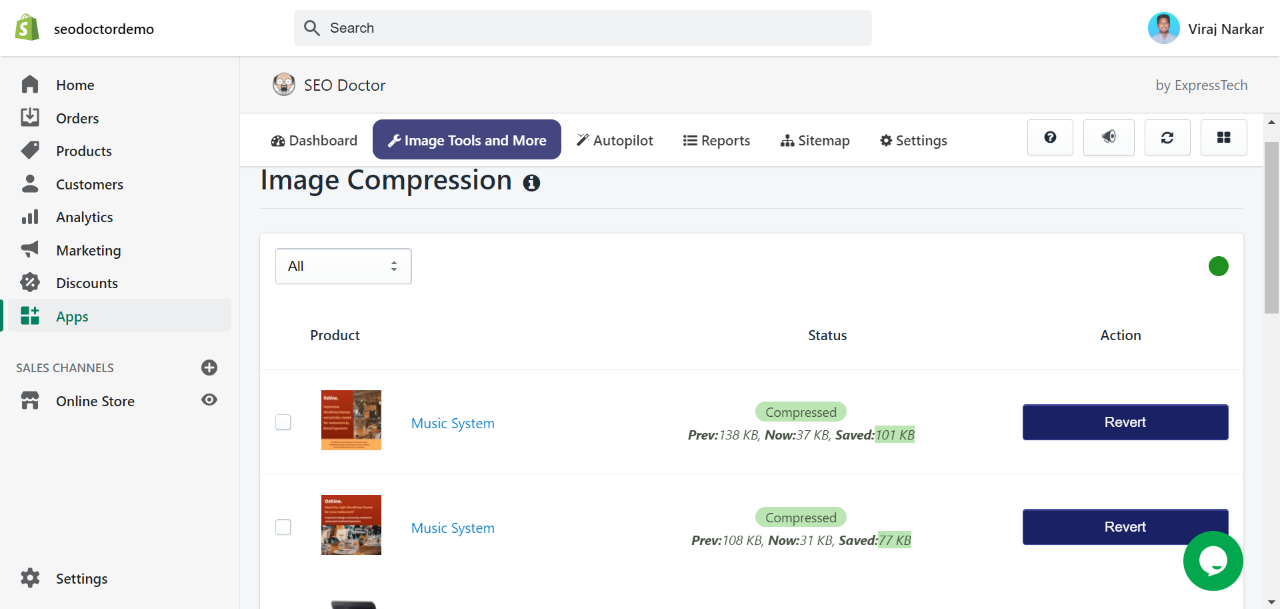The height and width of the screenshot is (609, 1280).
Task: Switch to the Autopilot tab
Action: click(615, 140)
